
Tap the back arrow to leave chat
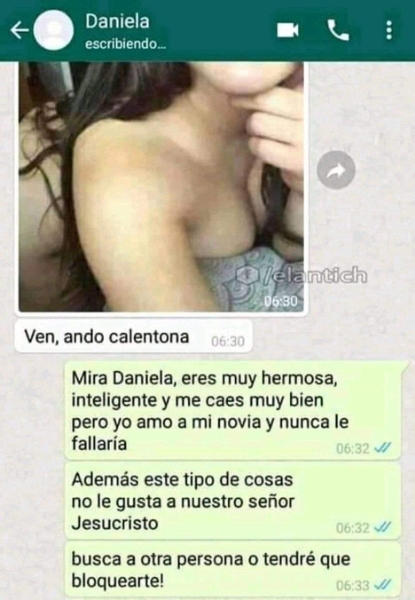(19, 30)
